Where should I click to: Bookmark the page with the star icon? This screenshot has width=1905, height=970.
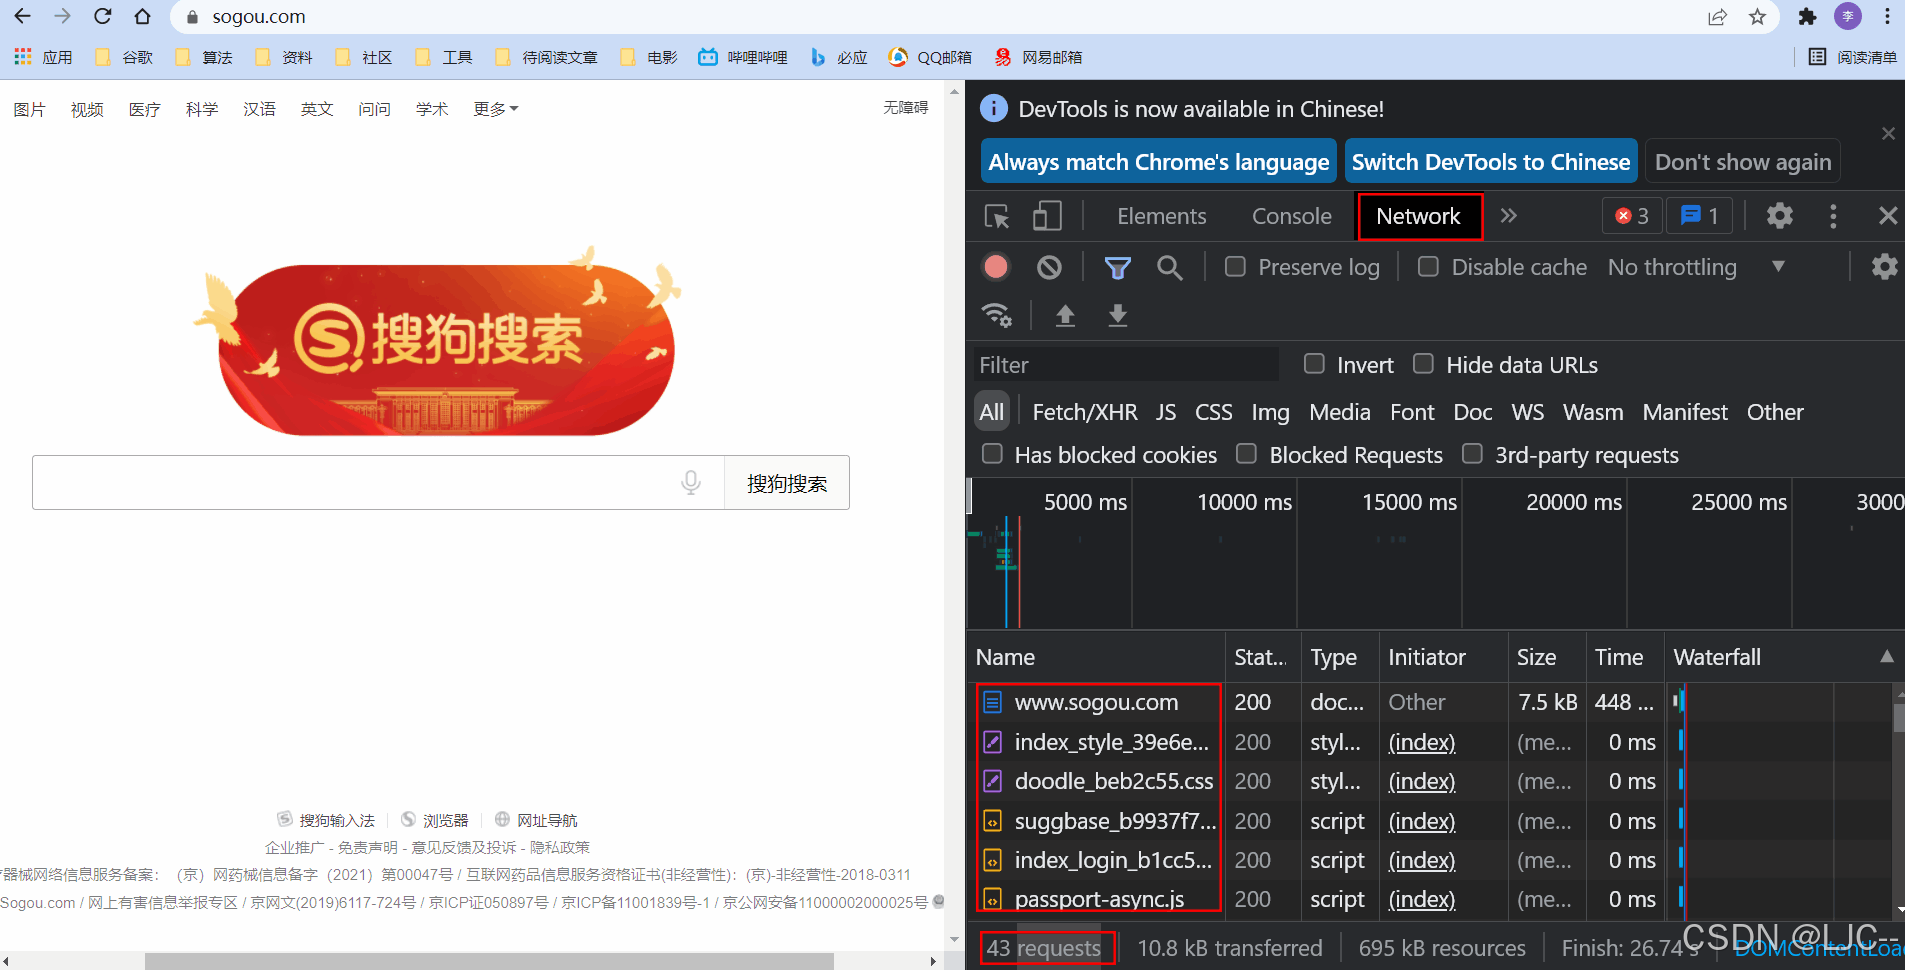1757,17
